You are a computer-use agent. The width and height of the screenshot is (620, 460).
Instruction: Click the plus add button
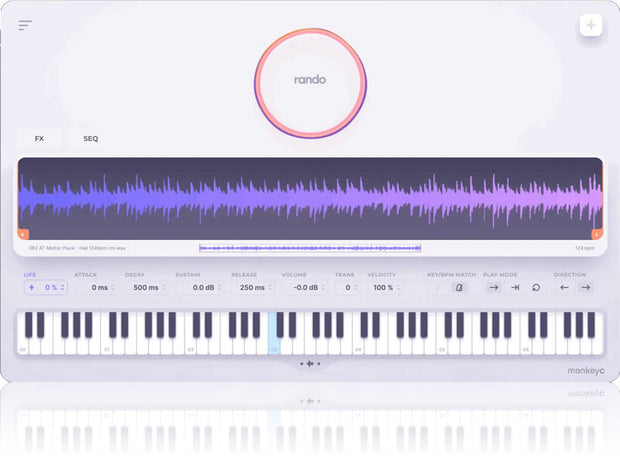coord(591,25)
